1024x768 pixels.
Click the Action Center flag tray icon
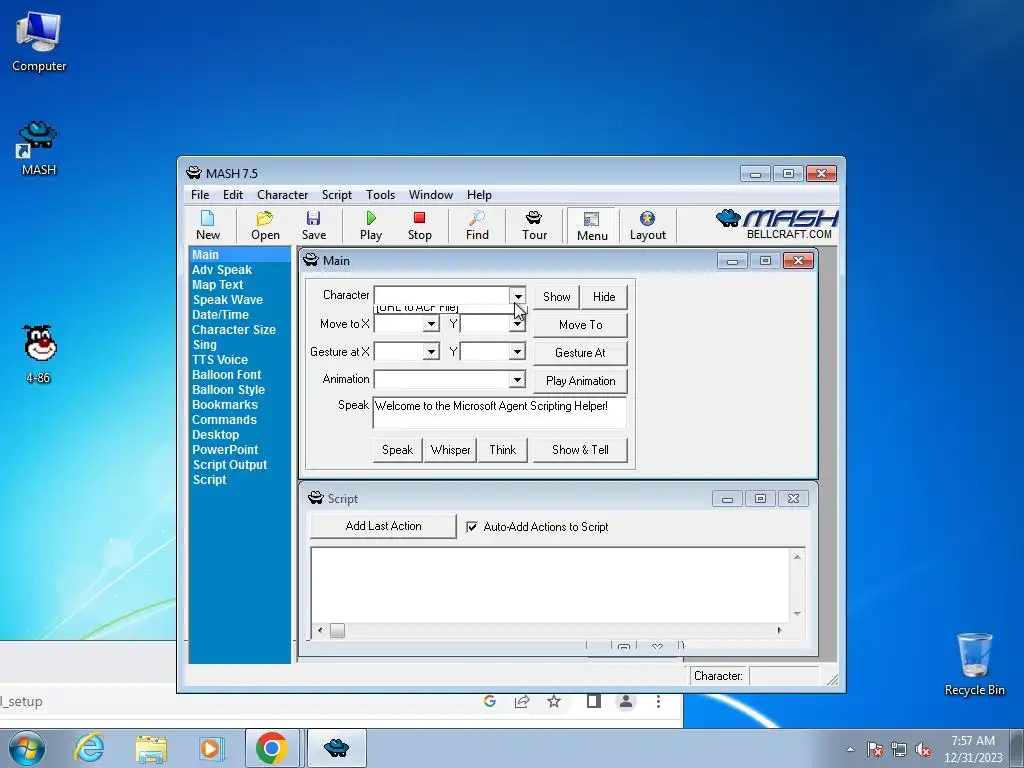tap(875, 750)
